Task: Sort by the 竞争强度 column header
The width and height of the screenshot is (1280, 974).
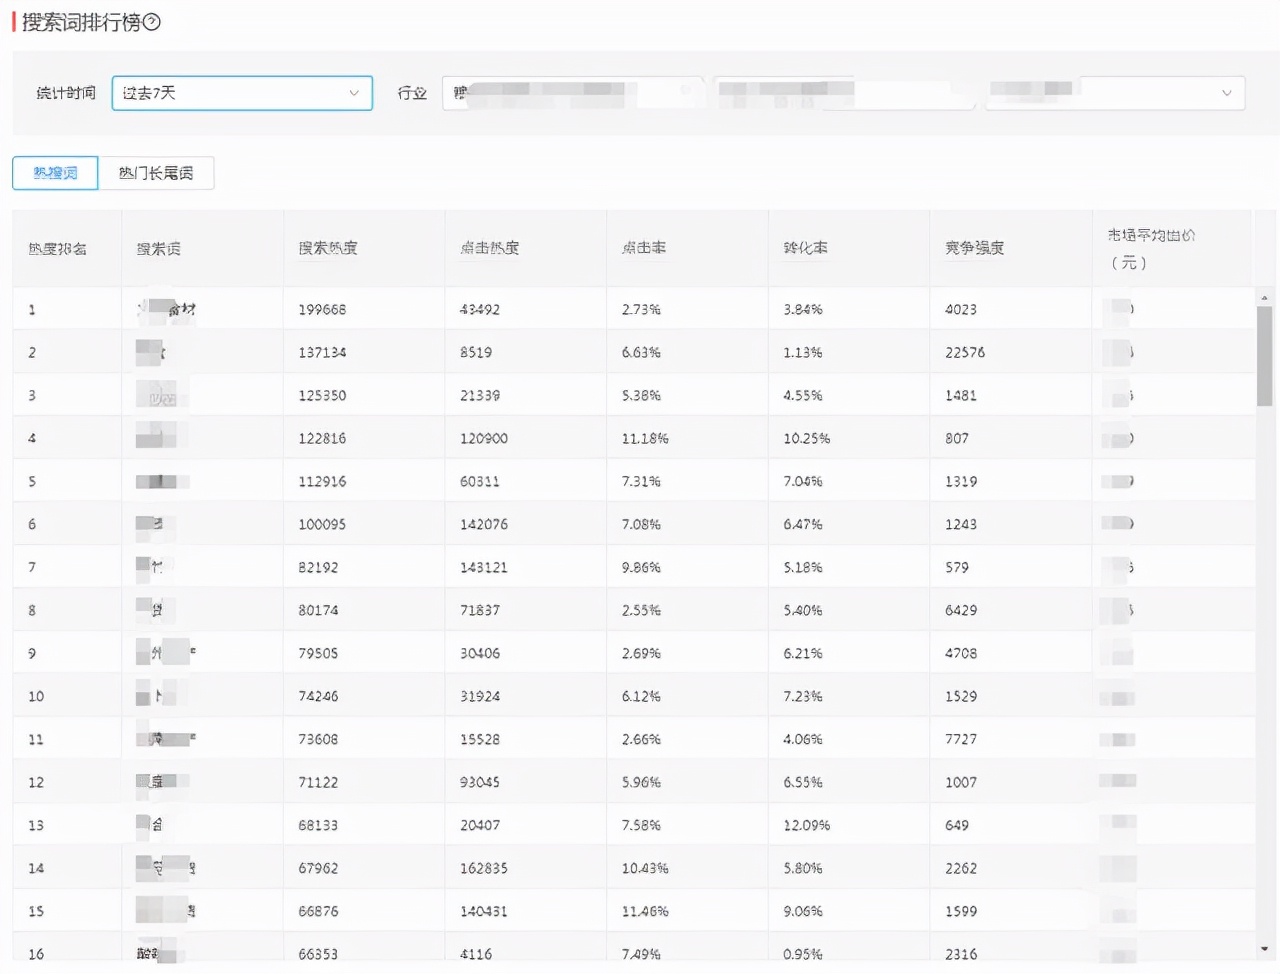Action: click(975, 248)
